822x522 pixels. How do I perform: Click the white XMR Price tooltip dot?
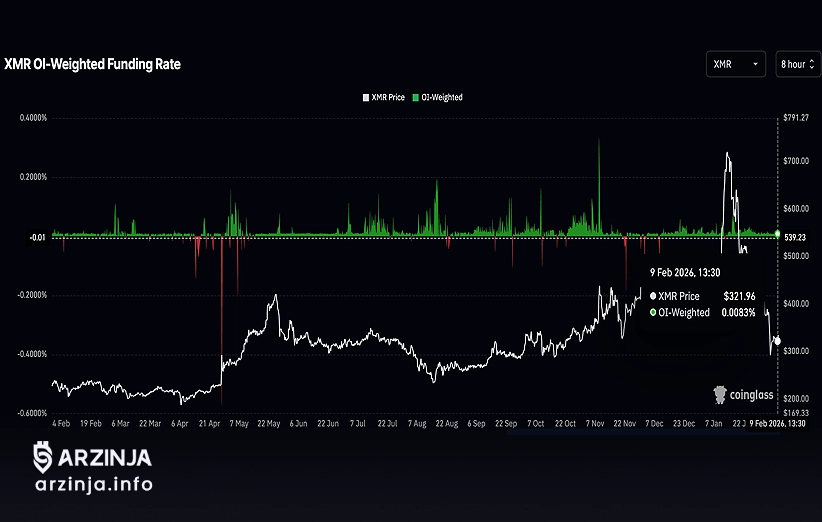pyautogui.click(x=653, y=297)
